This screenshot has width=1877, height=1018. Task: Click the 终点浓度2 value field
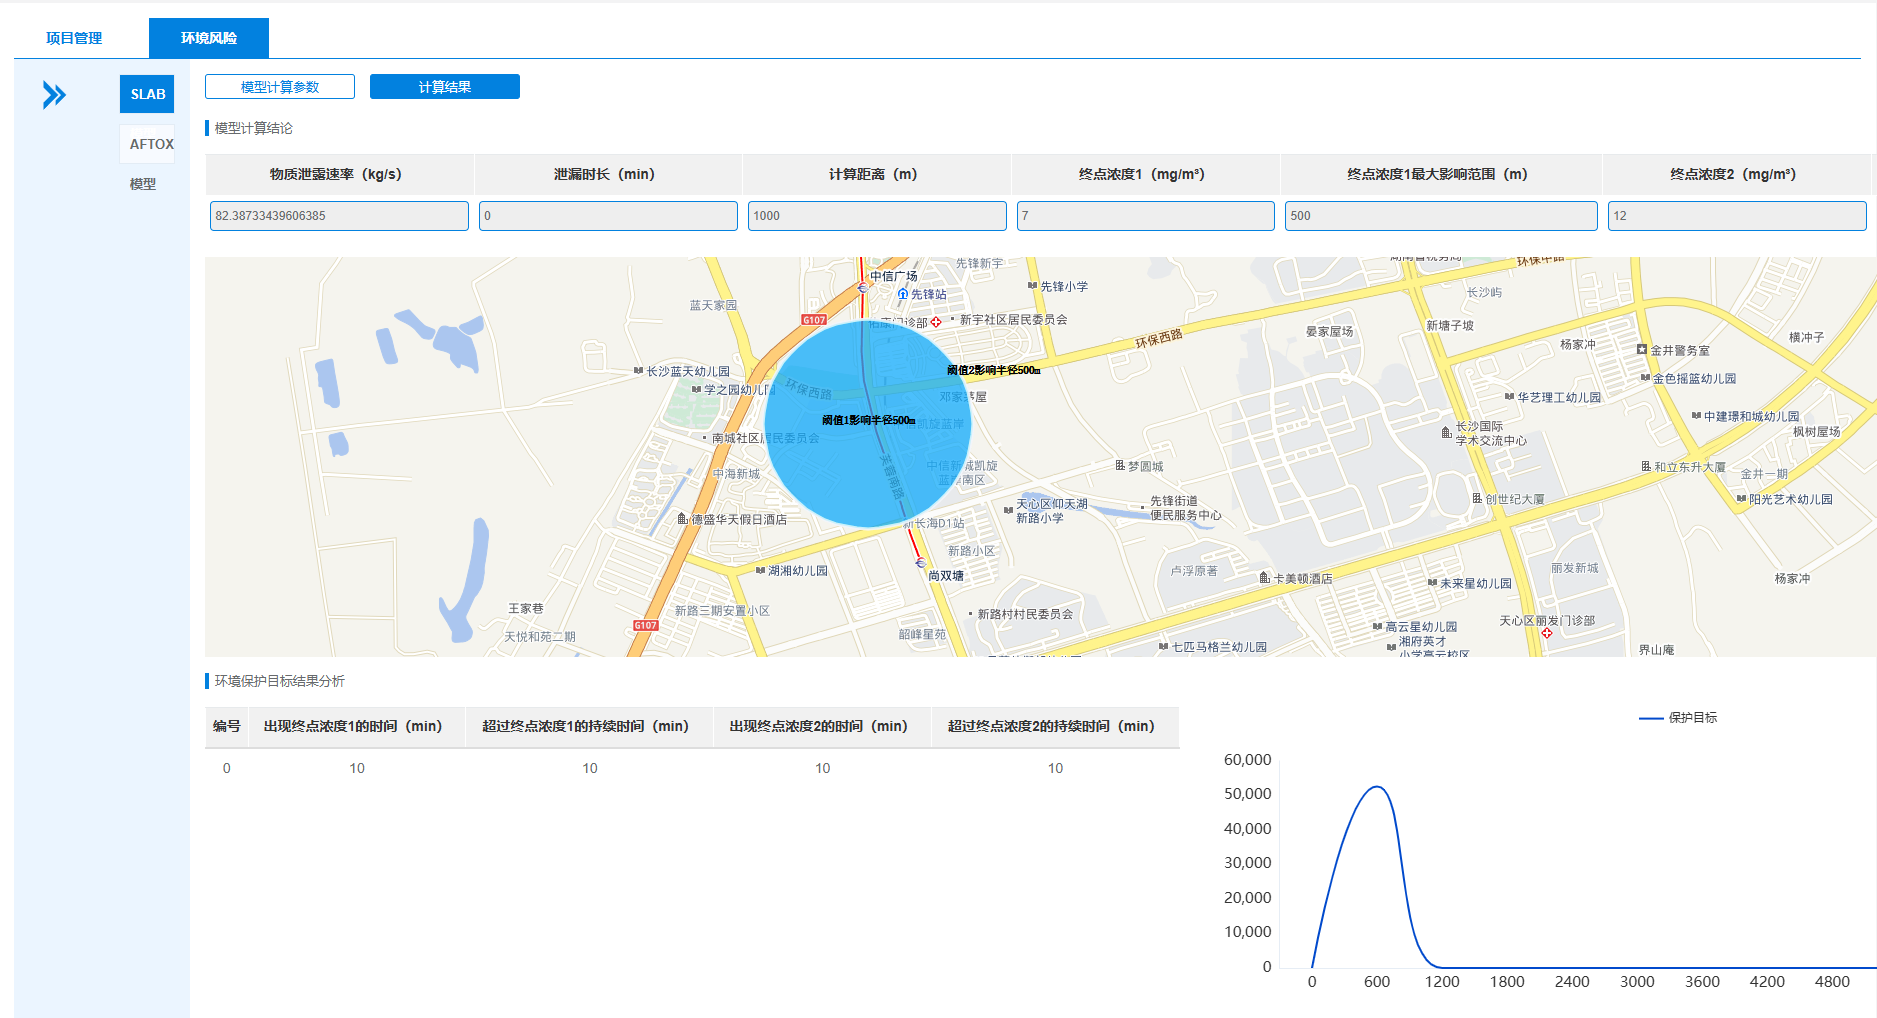[x=1736, y=216]
